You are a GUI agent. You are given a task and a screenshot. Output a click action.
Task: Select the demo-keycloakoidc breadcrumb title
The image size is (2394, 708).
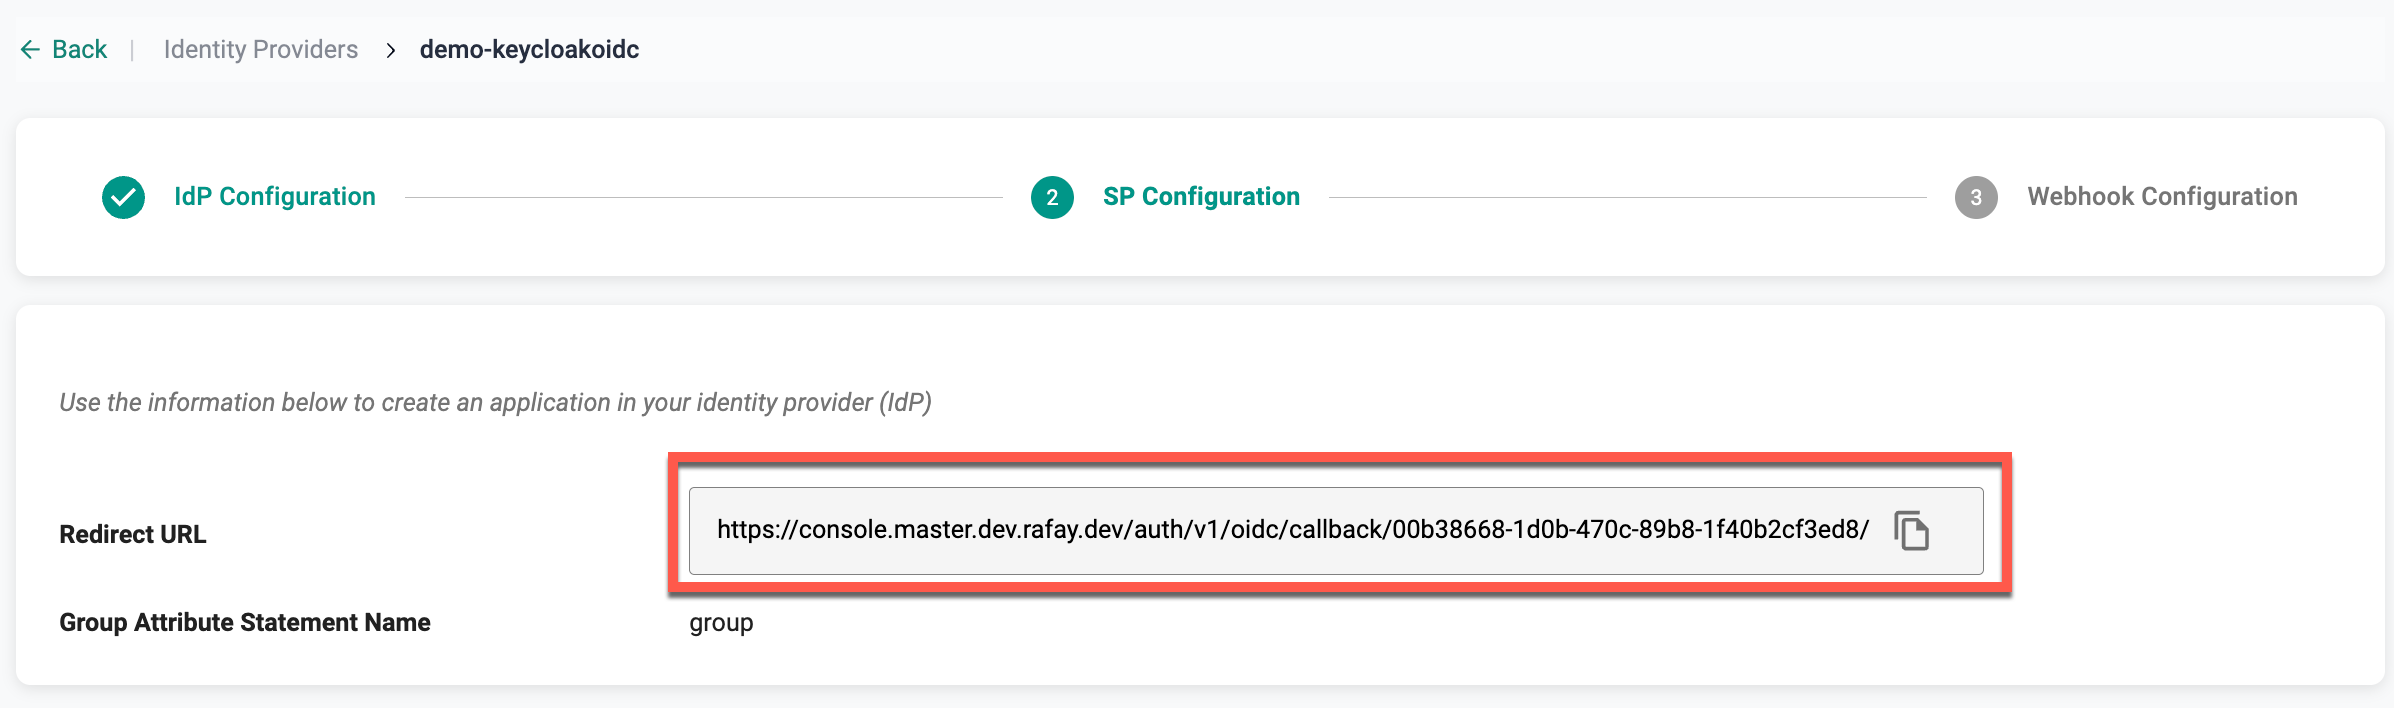pos(529,50)
